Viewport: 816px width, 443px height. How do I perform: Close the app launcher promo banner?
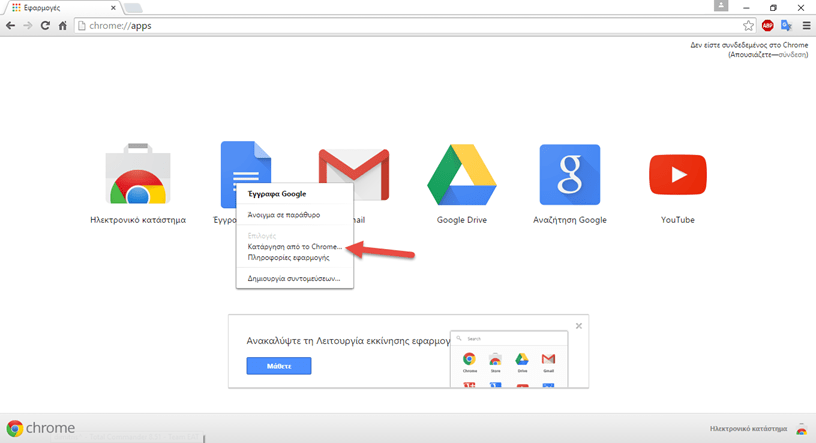579,326
